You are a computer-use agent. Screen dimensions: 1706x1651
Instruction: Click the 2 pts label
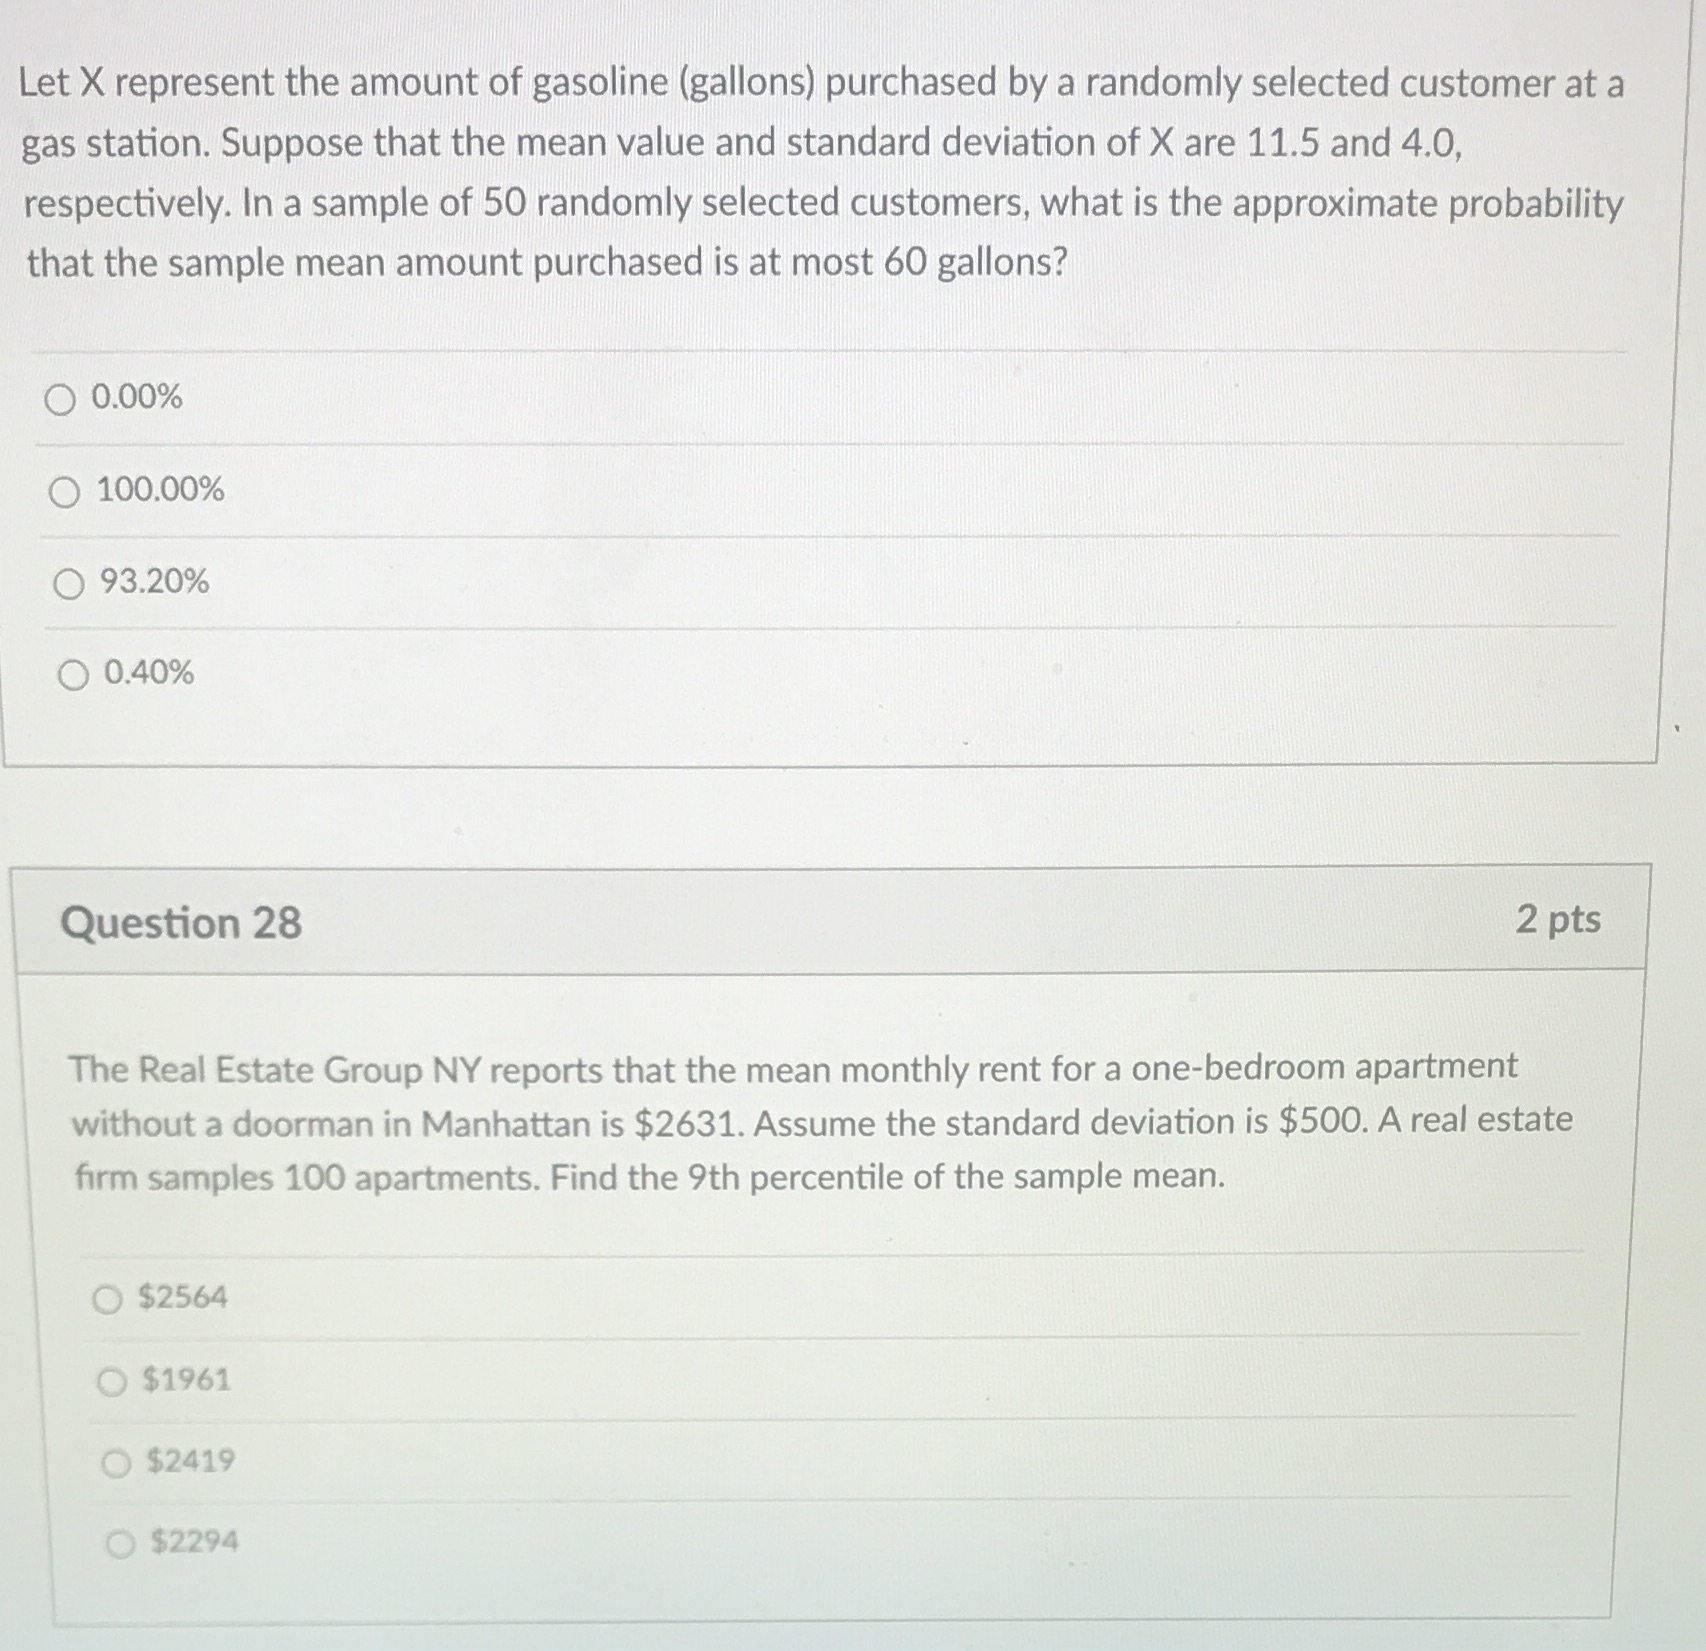click(1561, 919)
